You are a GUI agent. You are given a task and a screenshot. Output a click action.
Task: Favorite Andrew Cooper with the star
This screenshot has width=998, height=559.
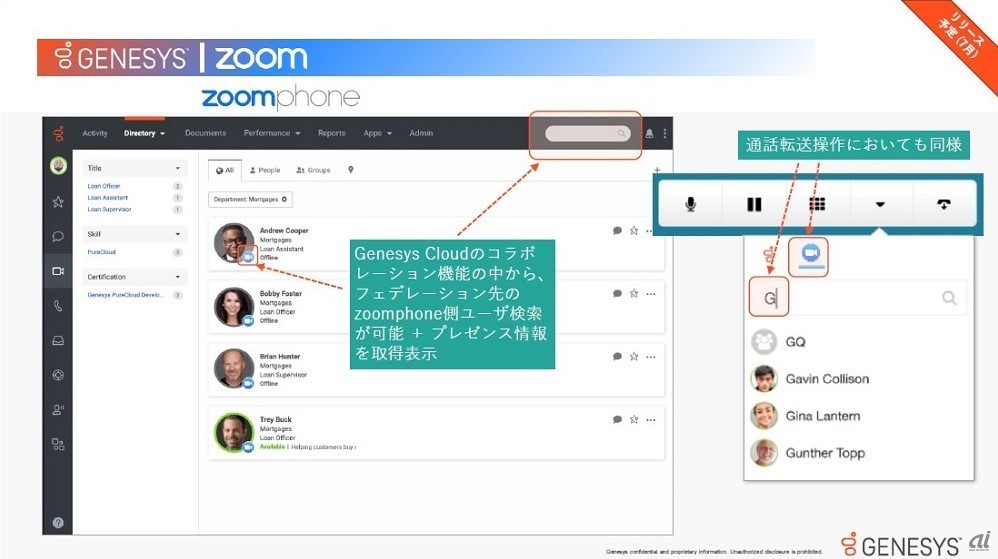[x=634, y=230]
